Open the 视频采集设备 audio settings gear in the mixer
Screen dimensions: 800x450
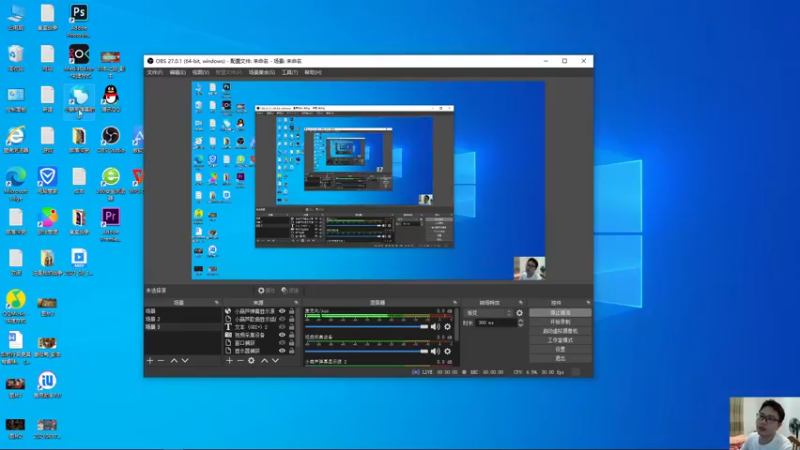447,351
